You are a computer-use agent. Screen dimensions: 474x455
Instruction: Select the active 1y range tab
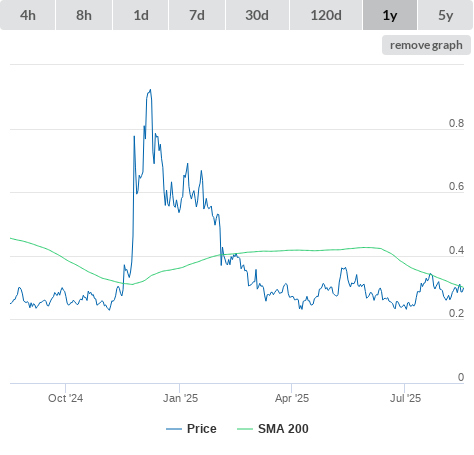pos(390,15)
